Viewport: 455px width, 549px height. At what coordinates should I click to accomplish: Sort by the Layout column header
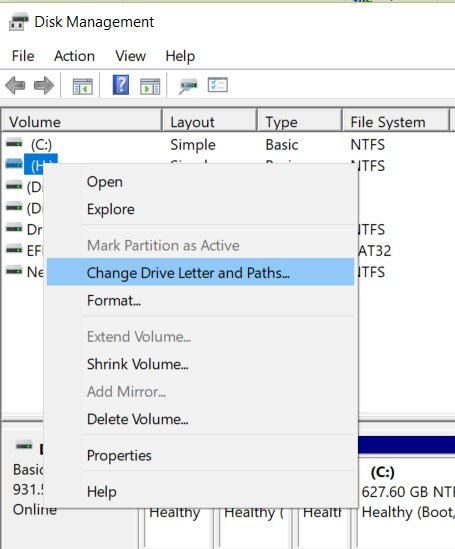pyautogui.click(x=209, y=122)
